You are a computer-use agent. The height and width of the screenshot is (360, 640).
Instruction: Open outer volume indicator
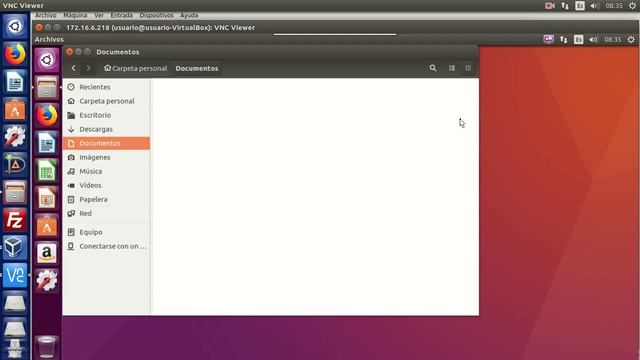coord(595,6)
